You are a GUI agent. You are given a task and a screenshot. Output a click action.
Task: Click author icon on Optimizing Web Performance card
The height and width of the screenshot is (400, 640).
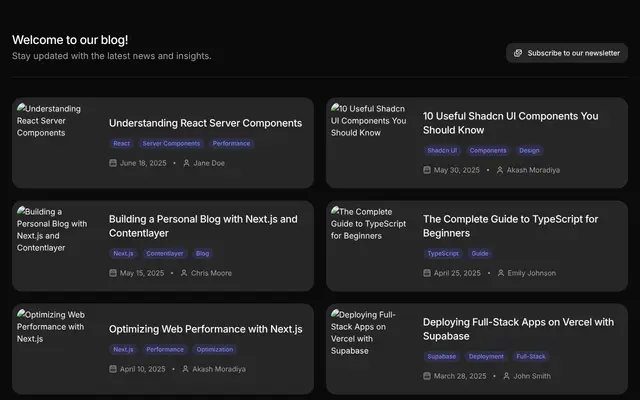tap(185, 369)
